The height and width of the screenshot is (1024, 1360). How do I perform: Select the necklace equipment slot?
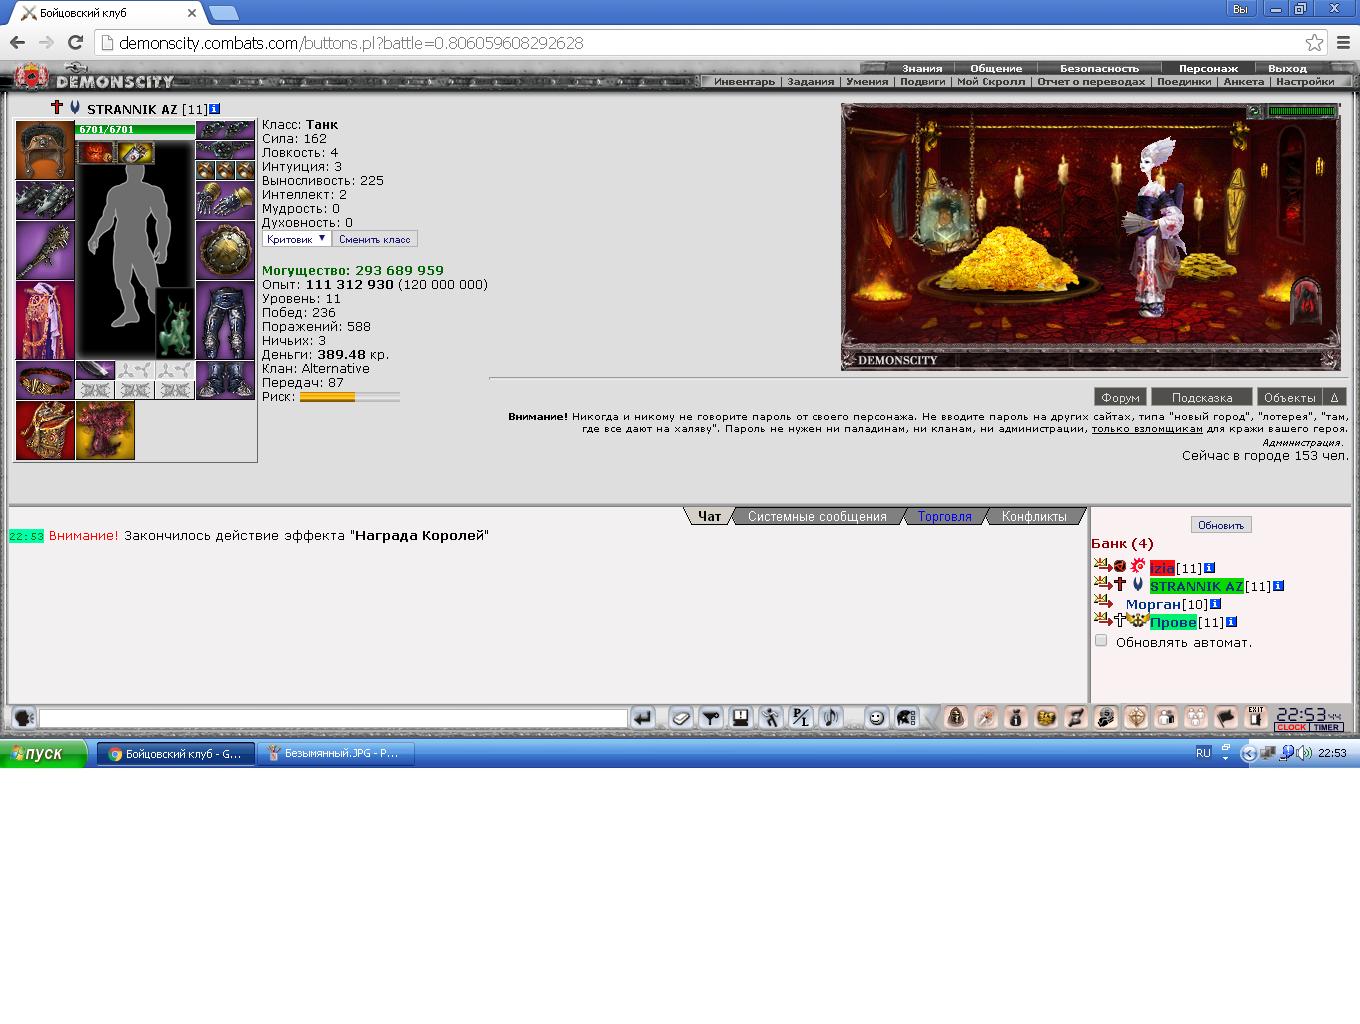click(225, 151)
